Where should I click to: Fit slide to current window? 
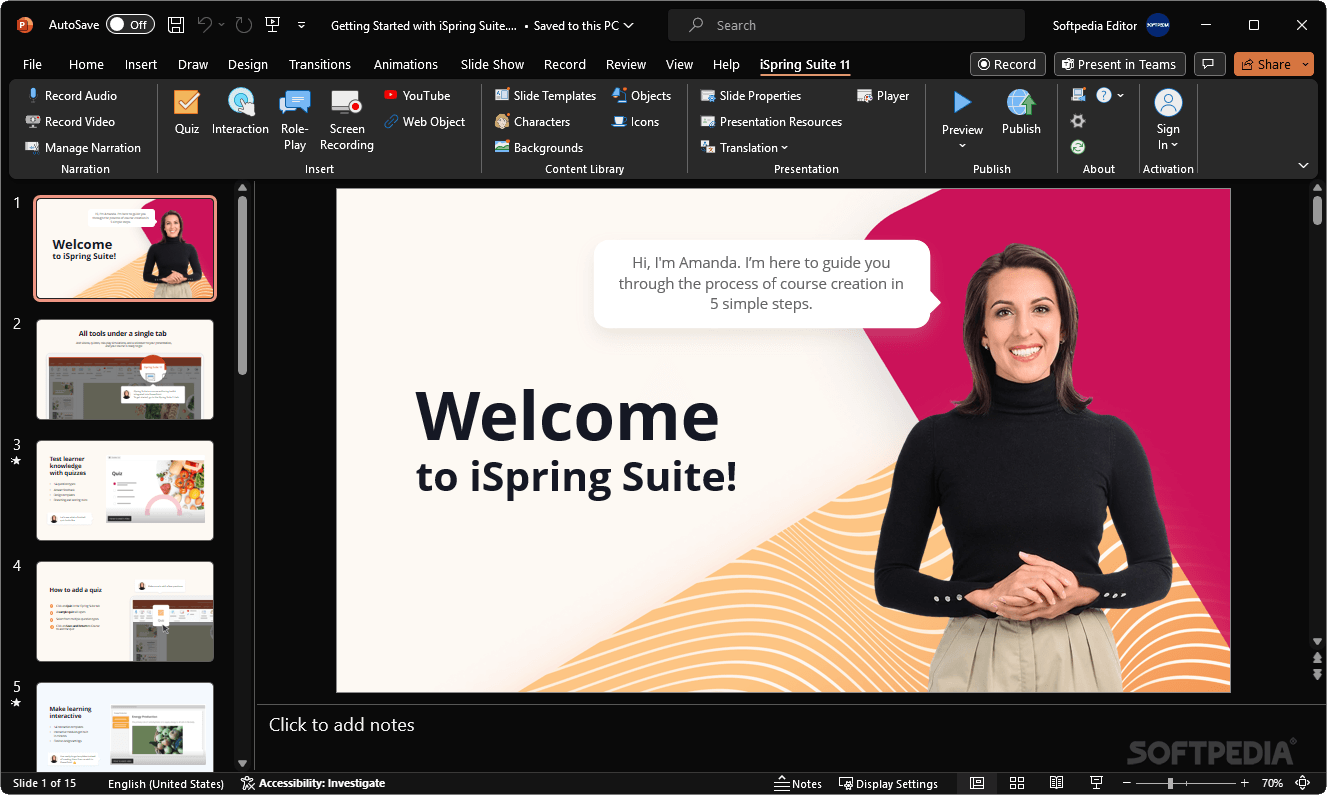(1303, 783)
